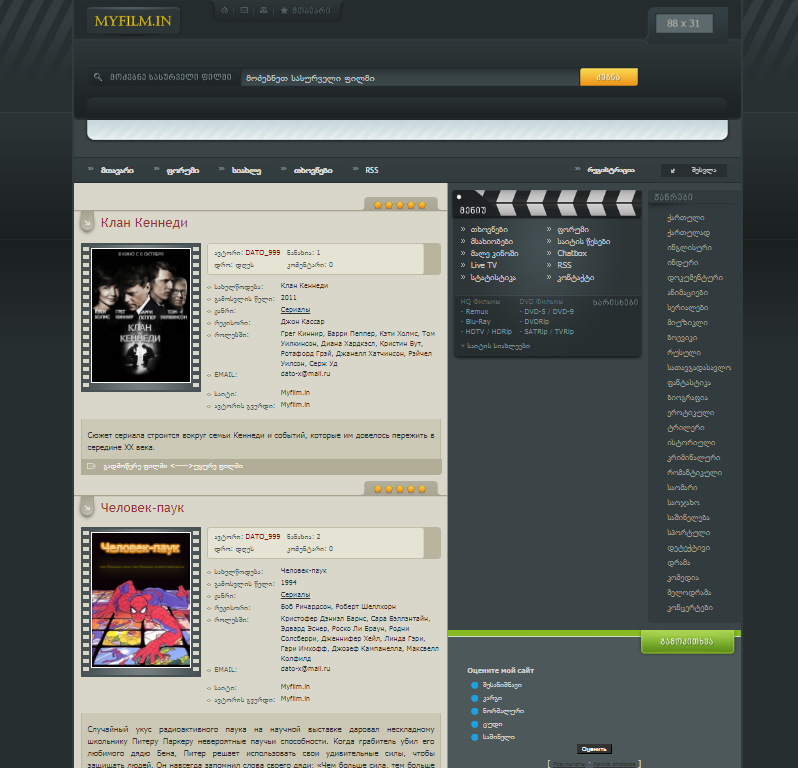
Task: Open Клан Кеннеди title link
Action: click(144, 222)
